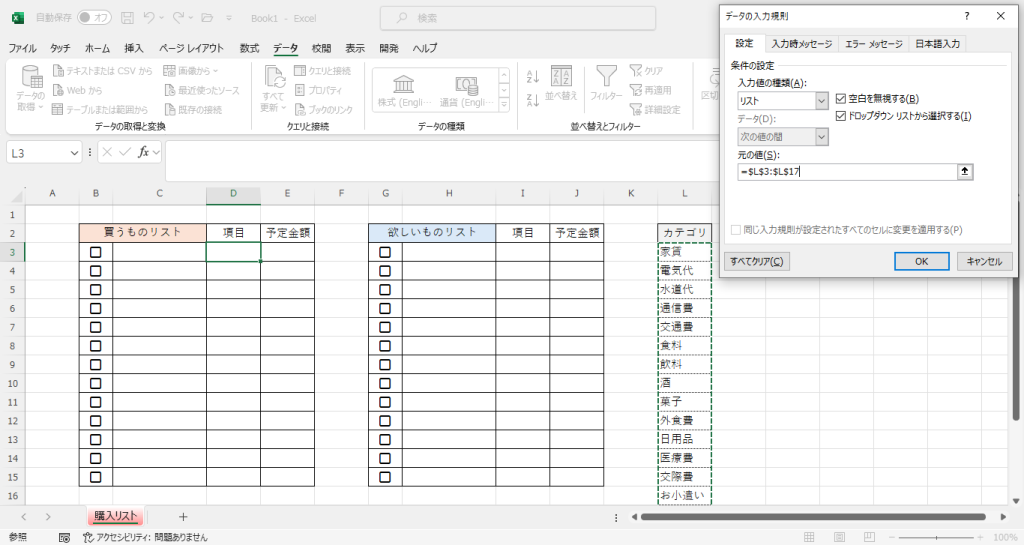The height and width of the screenshot is (545, 1024).
Task: Expand the Name Box dropdown arrow
Action: pos(74,152)
